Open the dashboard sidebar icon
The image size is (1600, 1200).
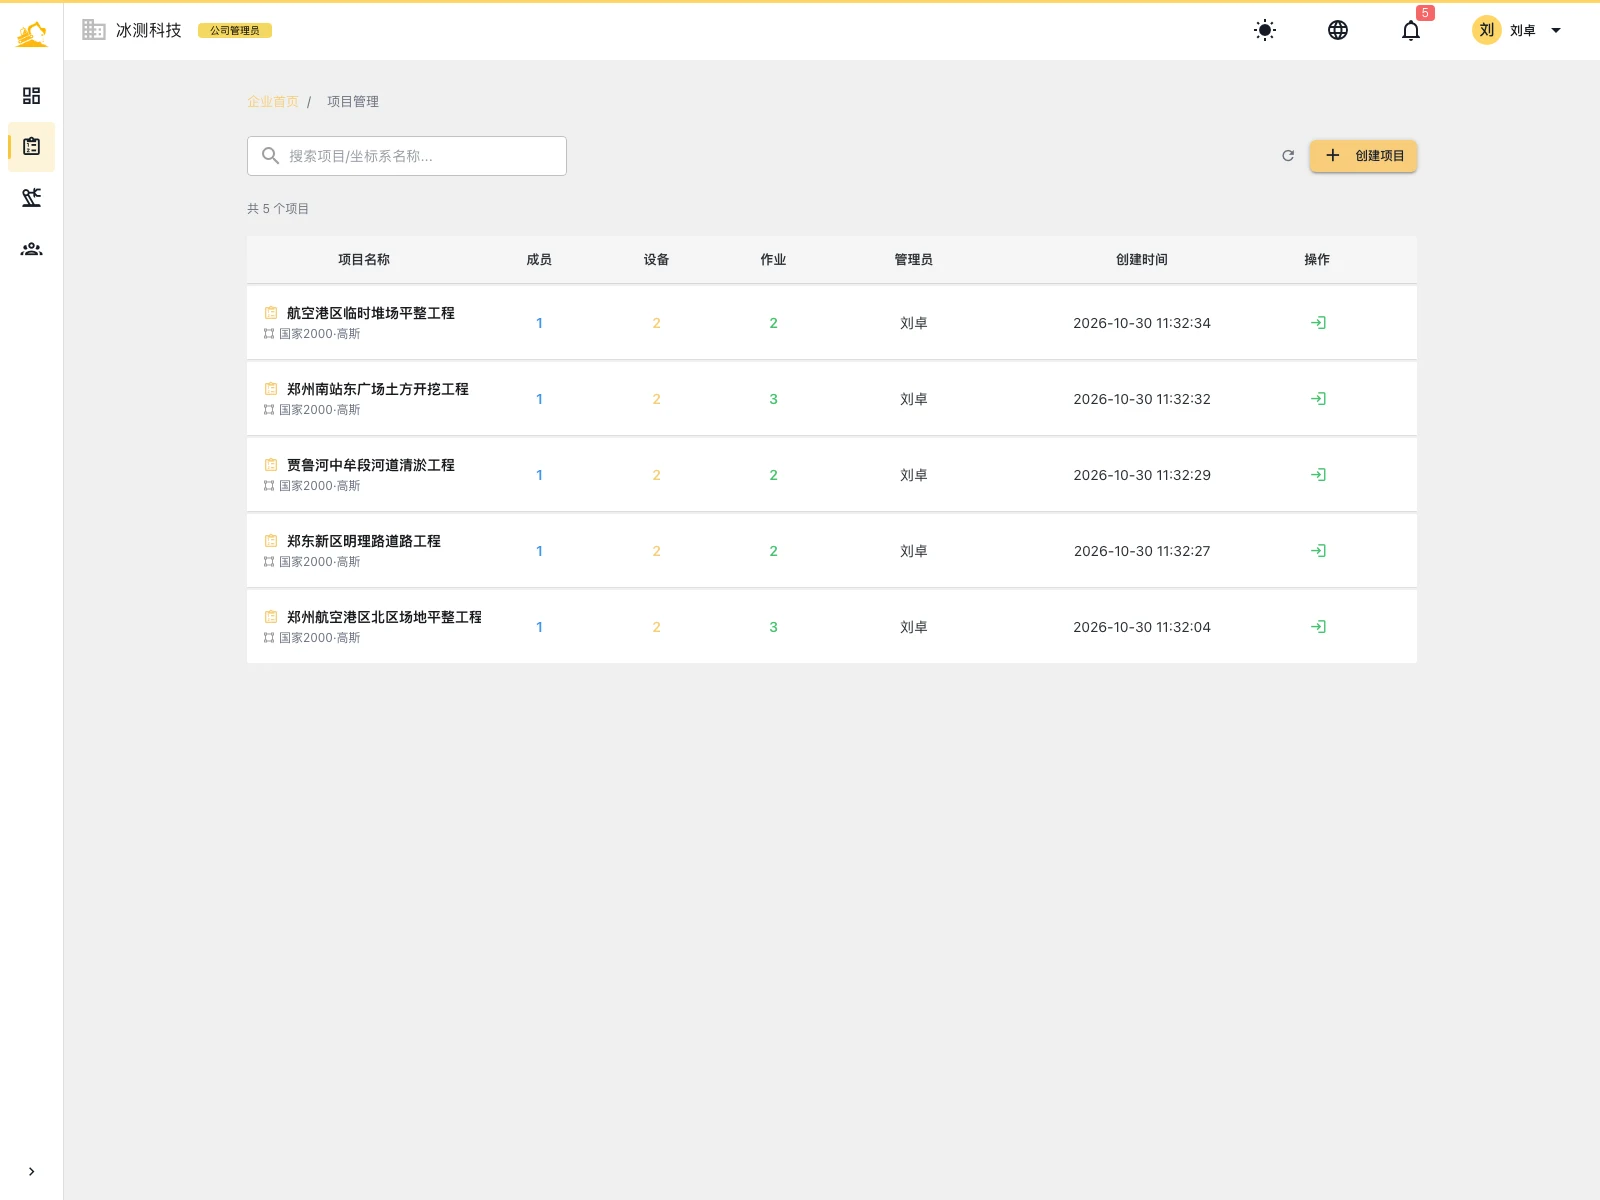click(x=31, y=96)
